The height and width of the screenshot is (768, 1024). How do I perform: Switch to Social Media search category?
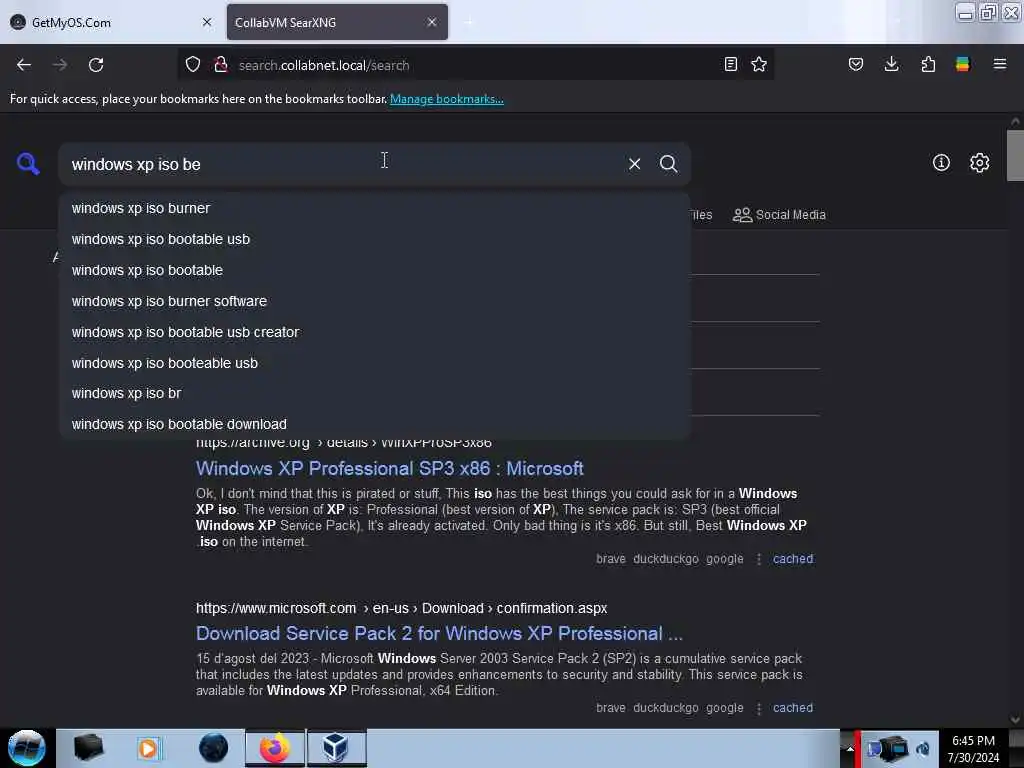[x=779, y=215]
